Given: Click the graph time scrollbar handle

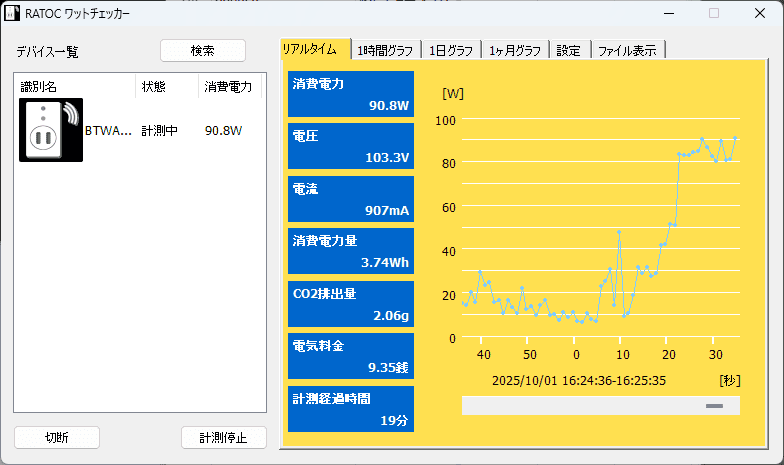Looking at the screenshot, I should pyautogui.click(x=713, y=406).
